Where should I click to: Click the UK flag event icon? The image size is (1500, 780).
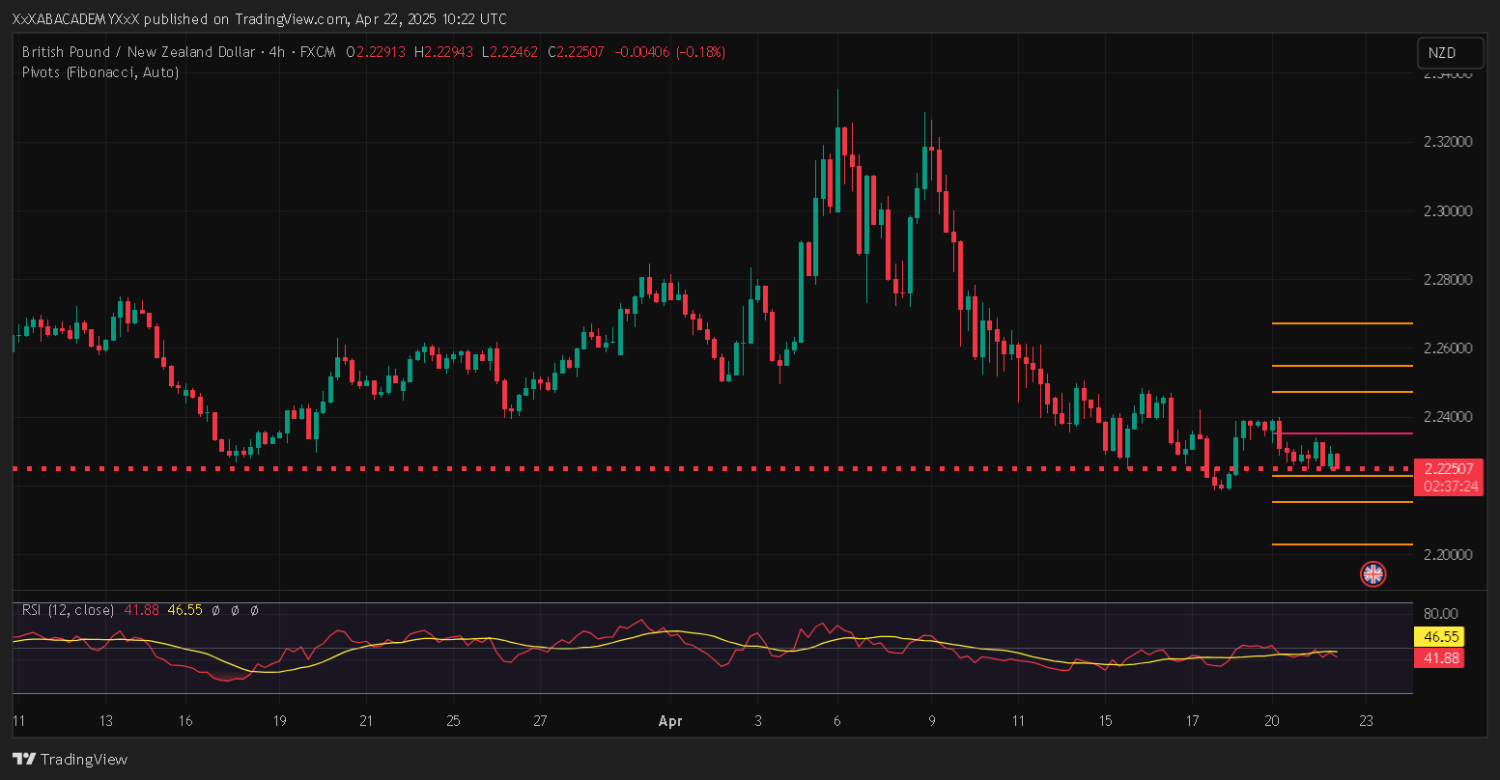(x=1373, y=573)
